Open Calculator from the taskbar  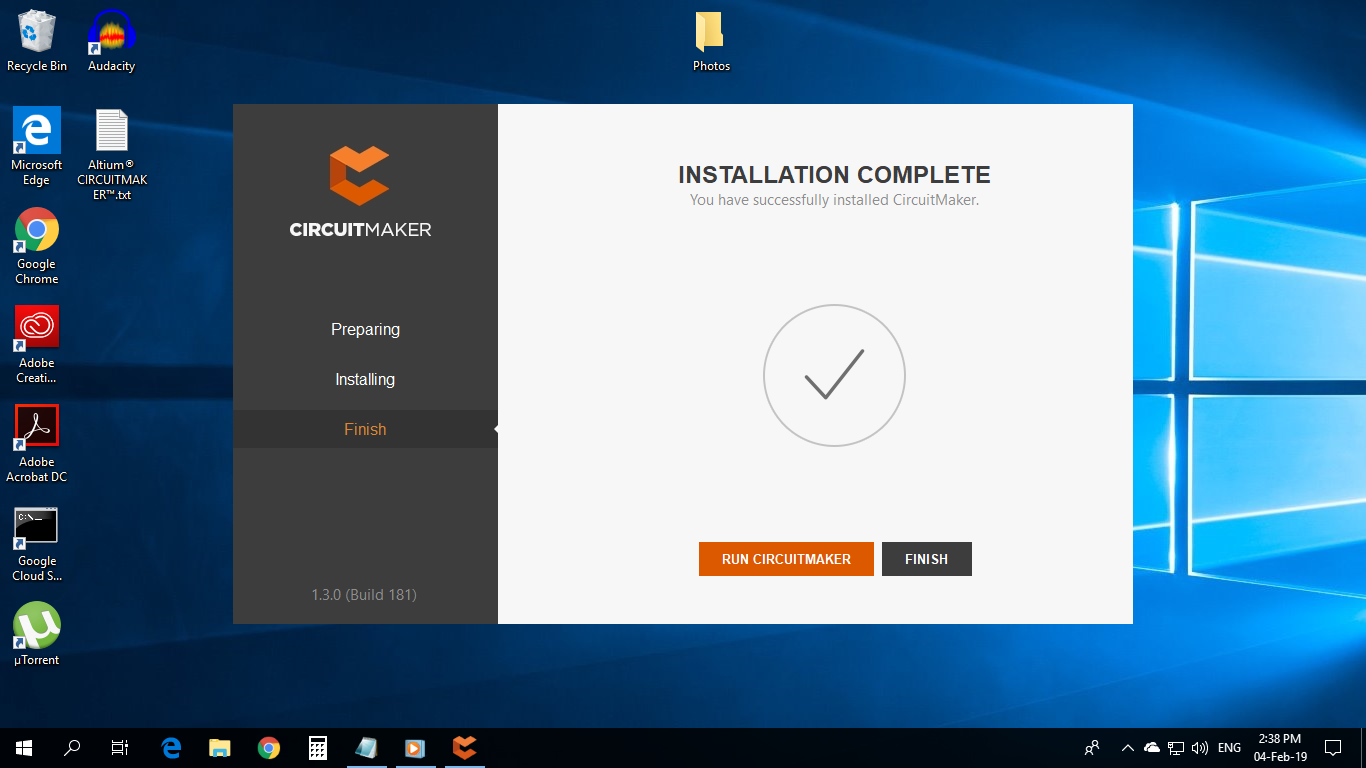pyautogui.click(x=317, y=748)
